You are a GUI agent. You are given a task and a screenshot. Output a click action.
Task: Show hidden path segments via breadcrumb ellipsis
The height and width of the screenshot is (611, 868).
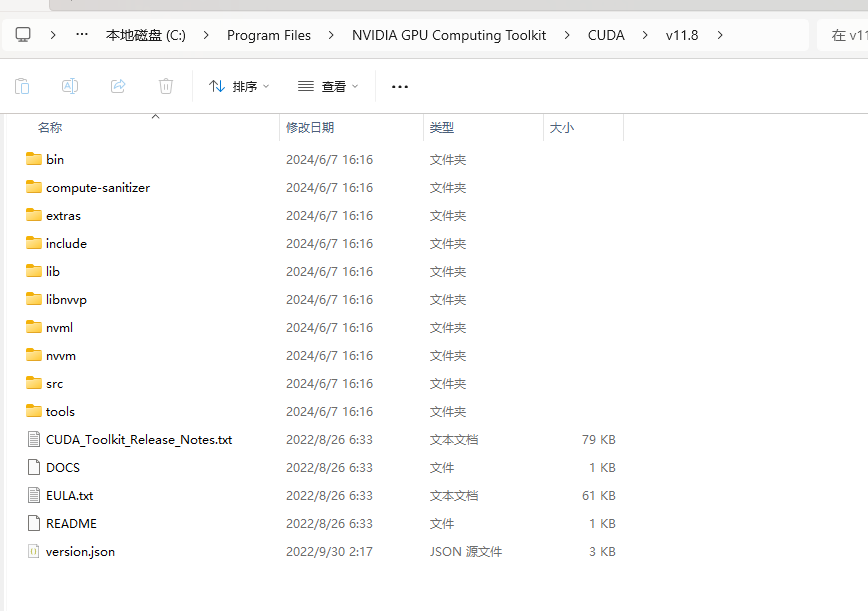point(82,35)
